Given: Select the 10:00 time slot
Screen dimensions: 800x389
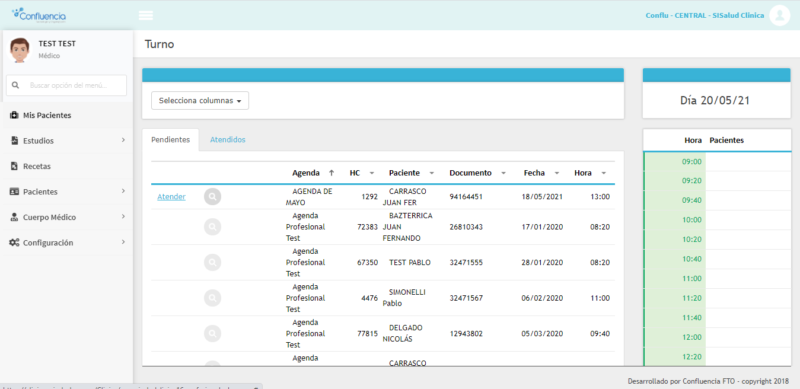Looking at the screenshot, I should pos(691,220).
